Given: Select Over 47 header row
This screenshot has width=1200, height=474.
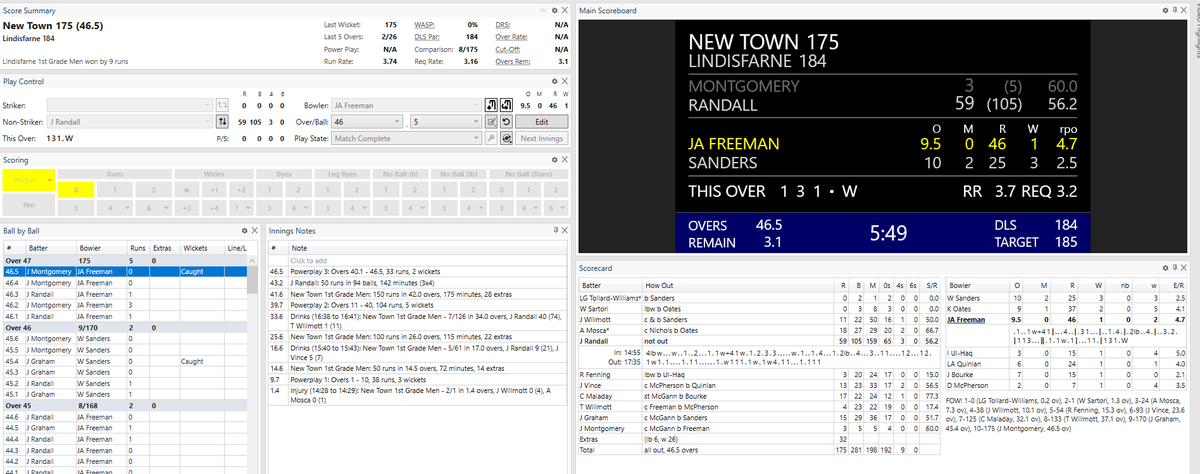Looking at the screenshot, I should (123, 260).
